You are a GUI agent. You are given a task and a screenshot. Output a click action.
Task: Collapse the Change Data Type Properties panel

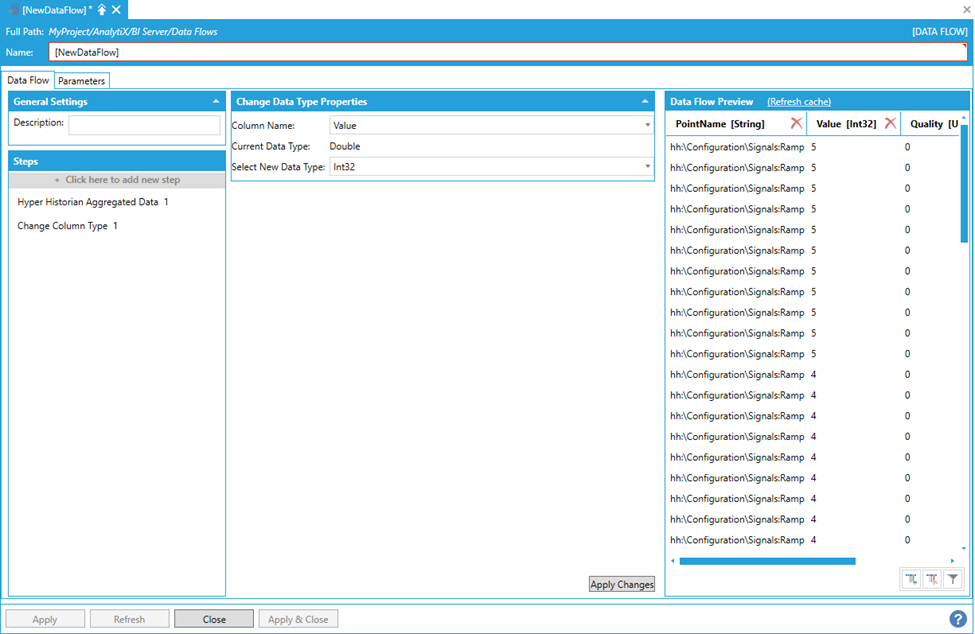click(x=645, y=101)
